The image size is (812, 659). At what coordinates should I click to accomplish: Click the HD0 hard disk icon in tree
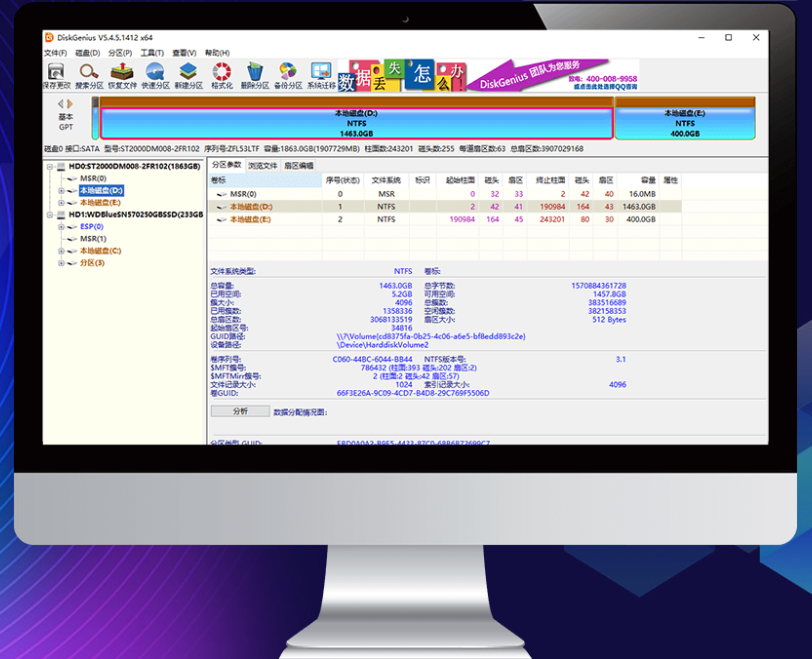pyautogui.click(x=61, y=166)
